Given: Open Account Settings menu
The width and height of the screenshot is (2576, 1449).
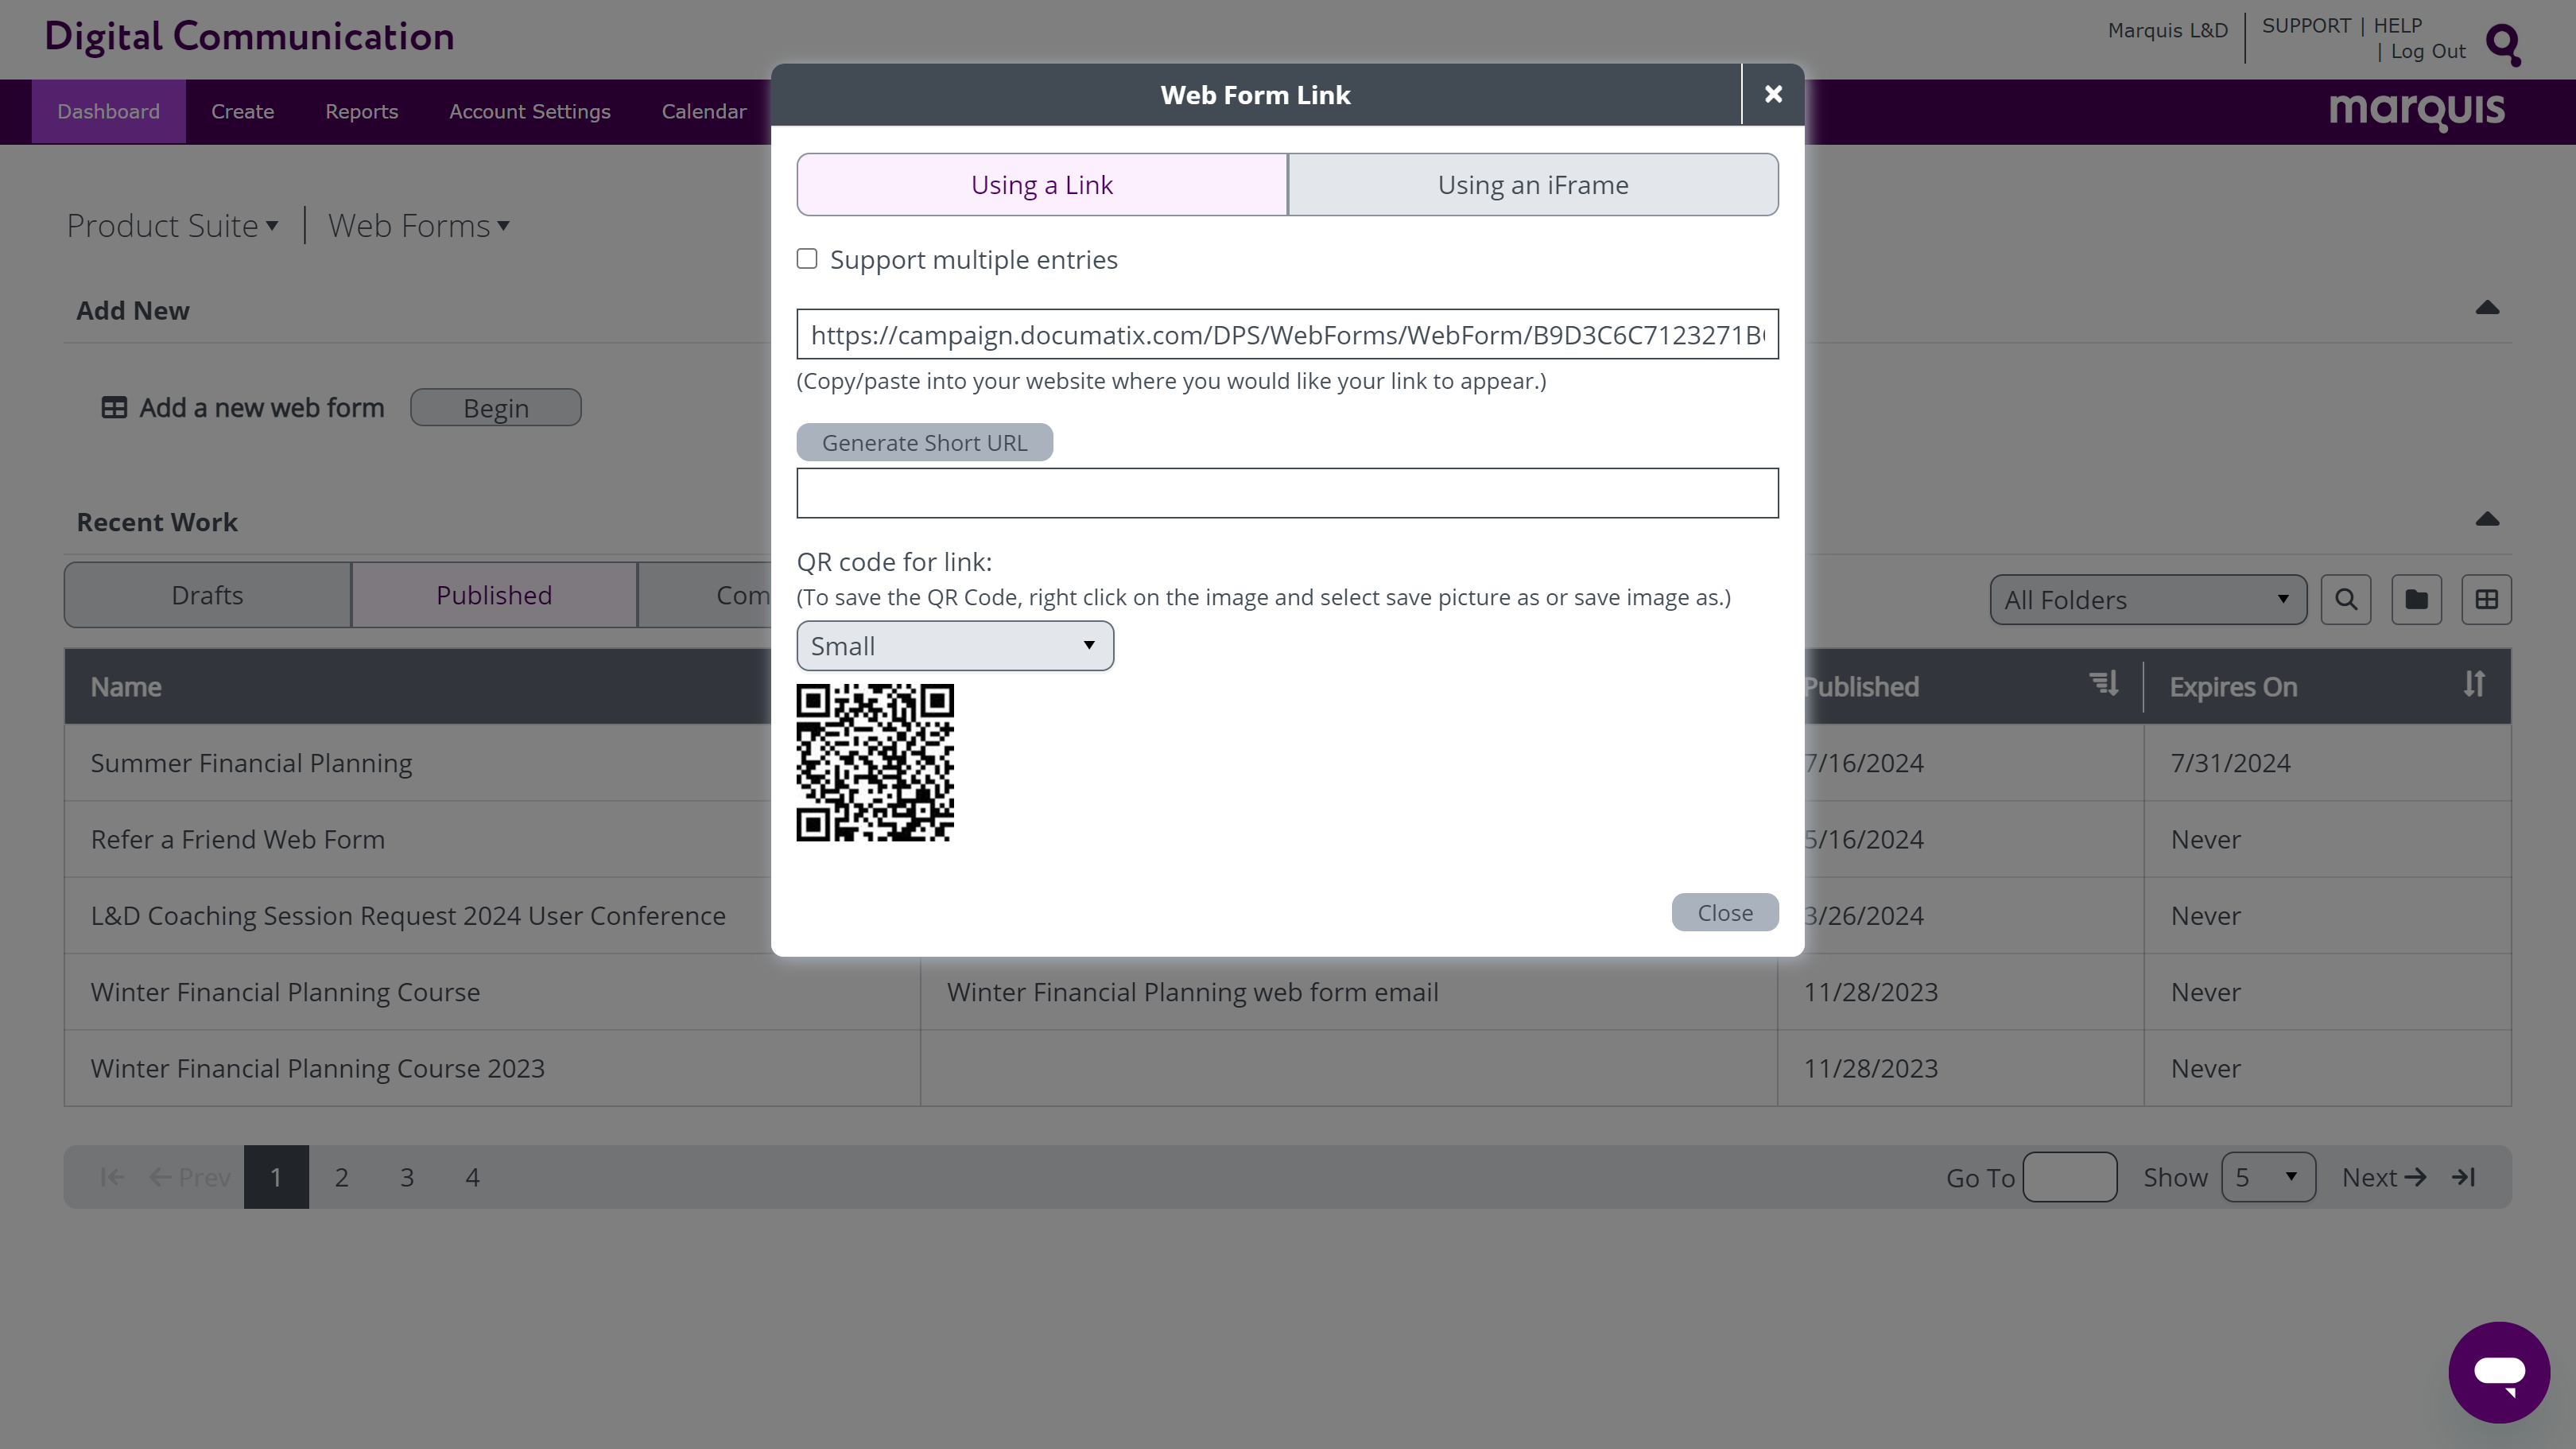Looking at the screenshot, I should (x=529, y=111).
